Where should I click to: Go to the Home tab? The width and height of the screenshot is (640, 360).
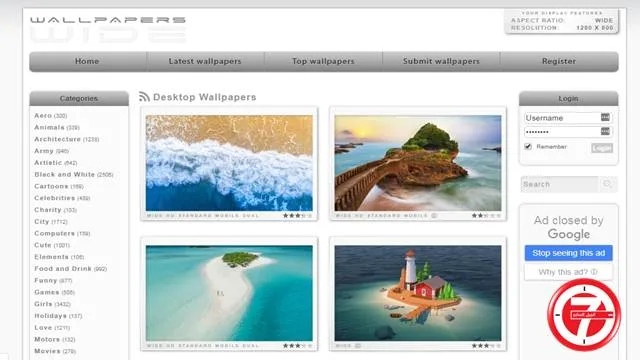tap(87, 61)
